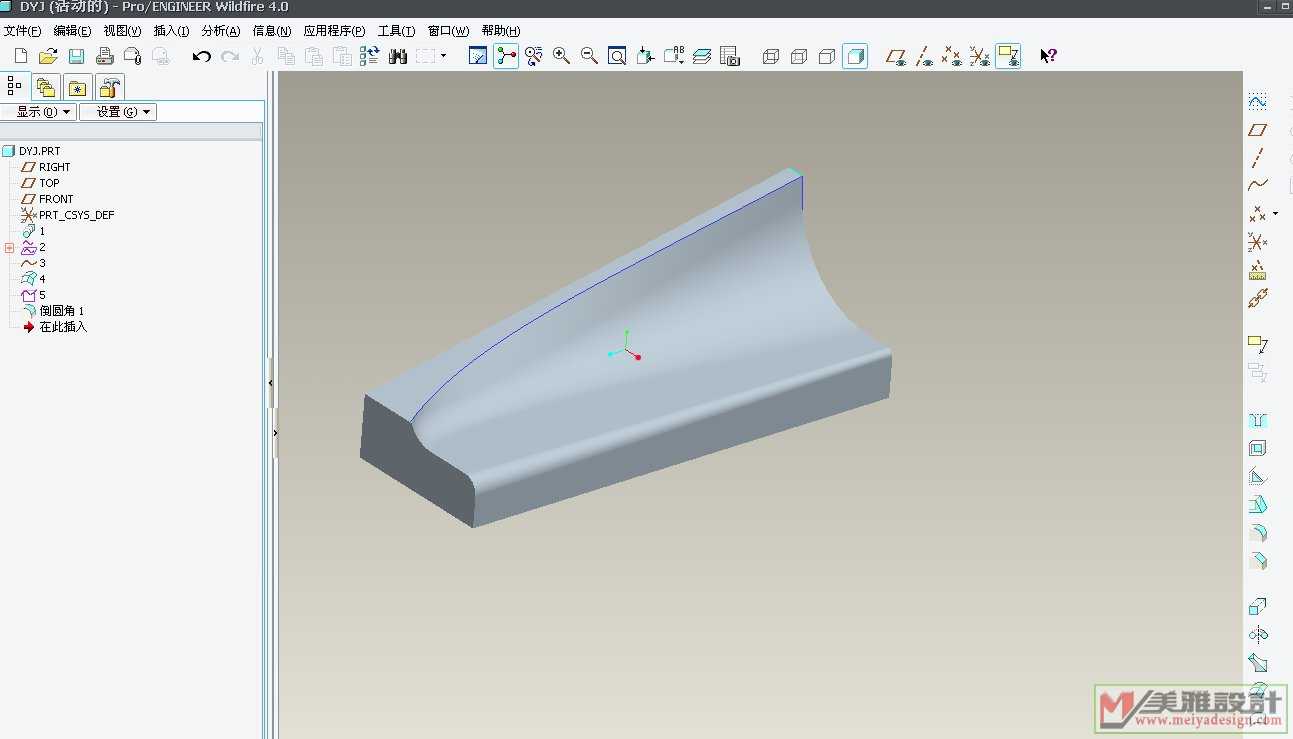Select the Datum Axis tool in right toolbar
Viewport: 1293px width, 739px height.
point(1258,158)
